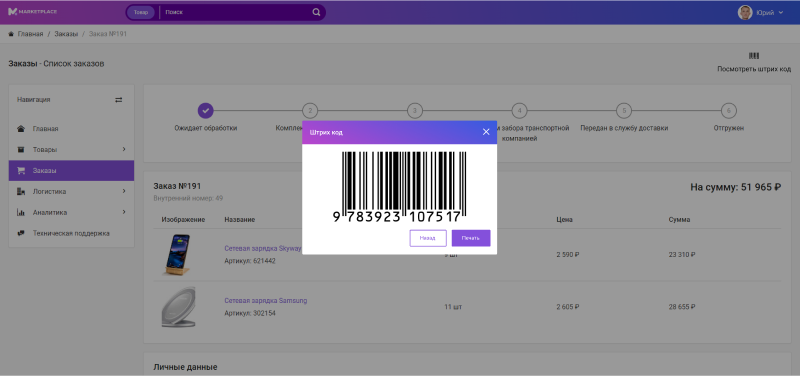Click the Техническая поддержка chat icon
Screen dimensions: 800x376
21,233
